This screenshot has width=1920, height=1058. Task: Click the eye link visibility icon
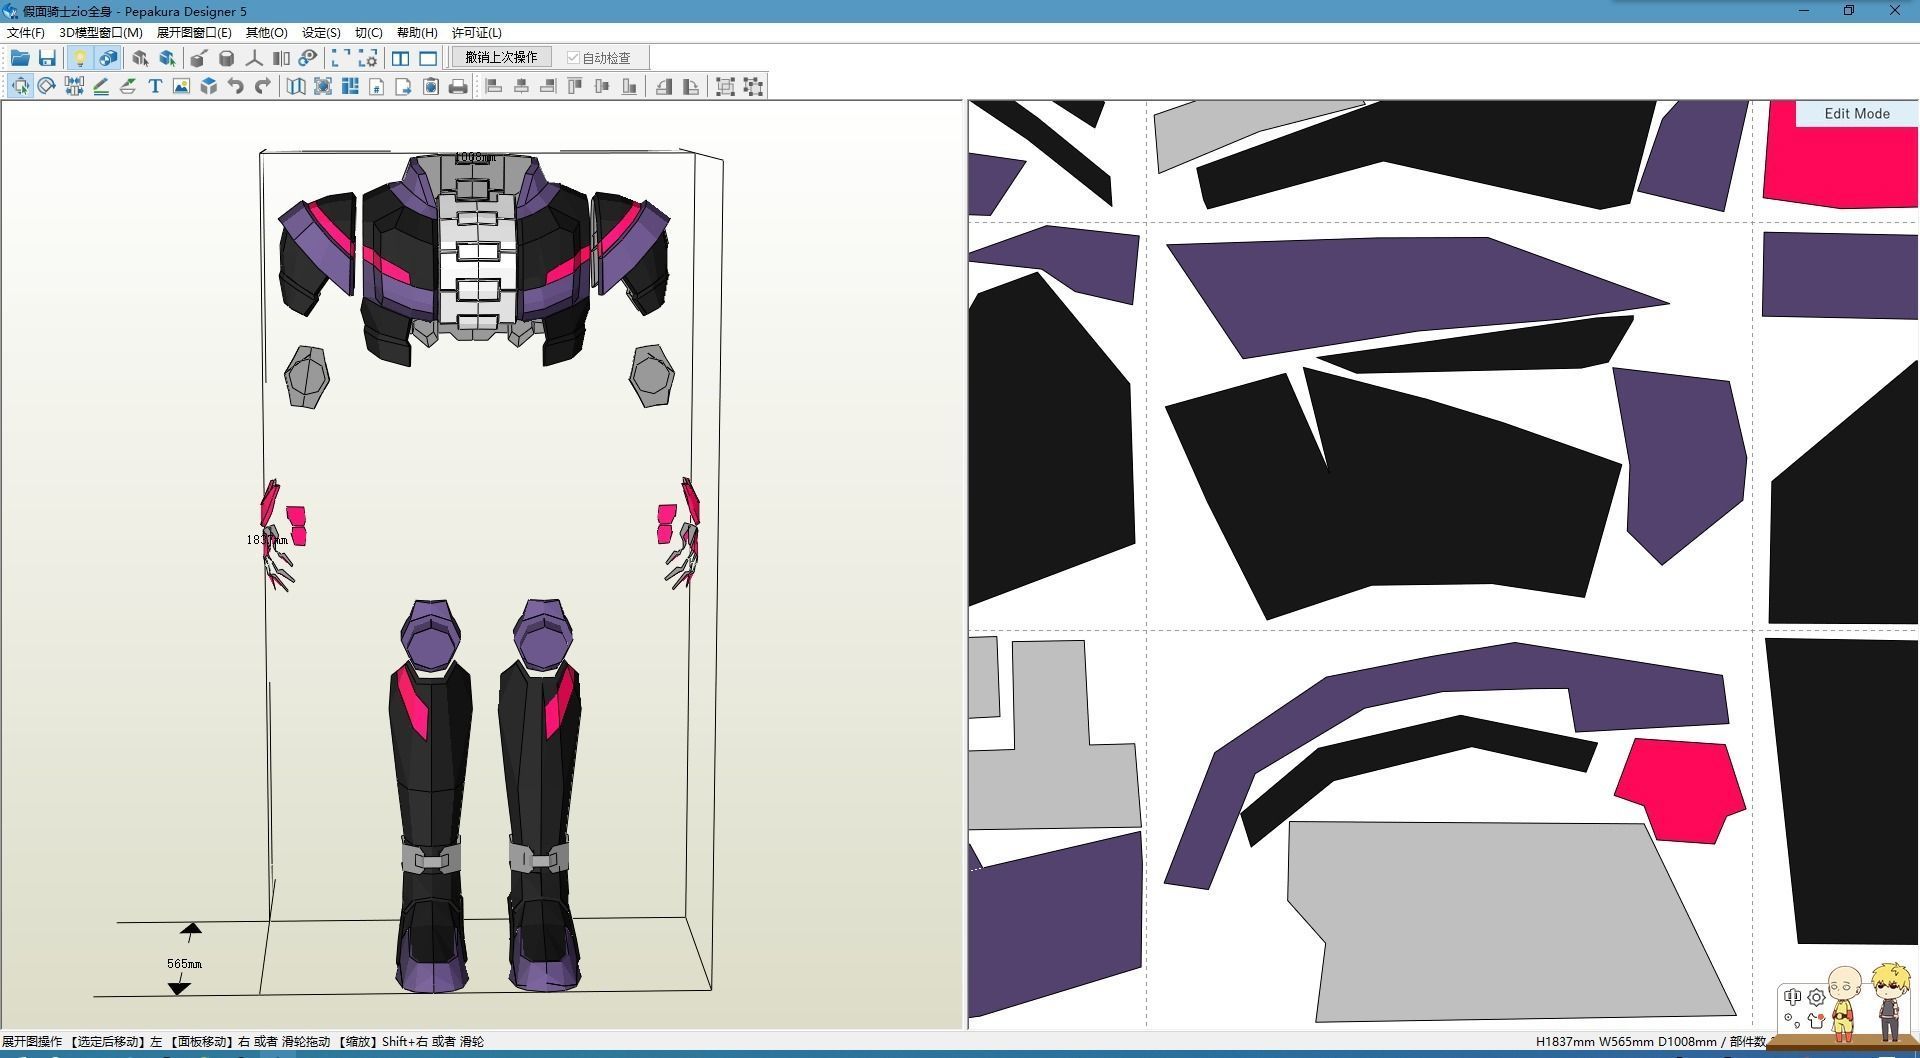tap(308, 58)
